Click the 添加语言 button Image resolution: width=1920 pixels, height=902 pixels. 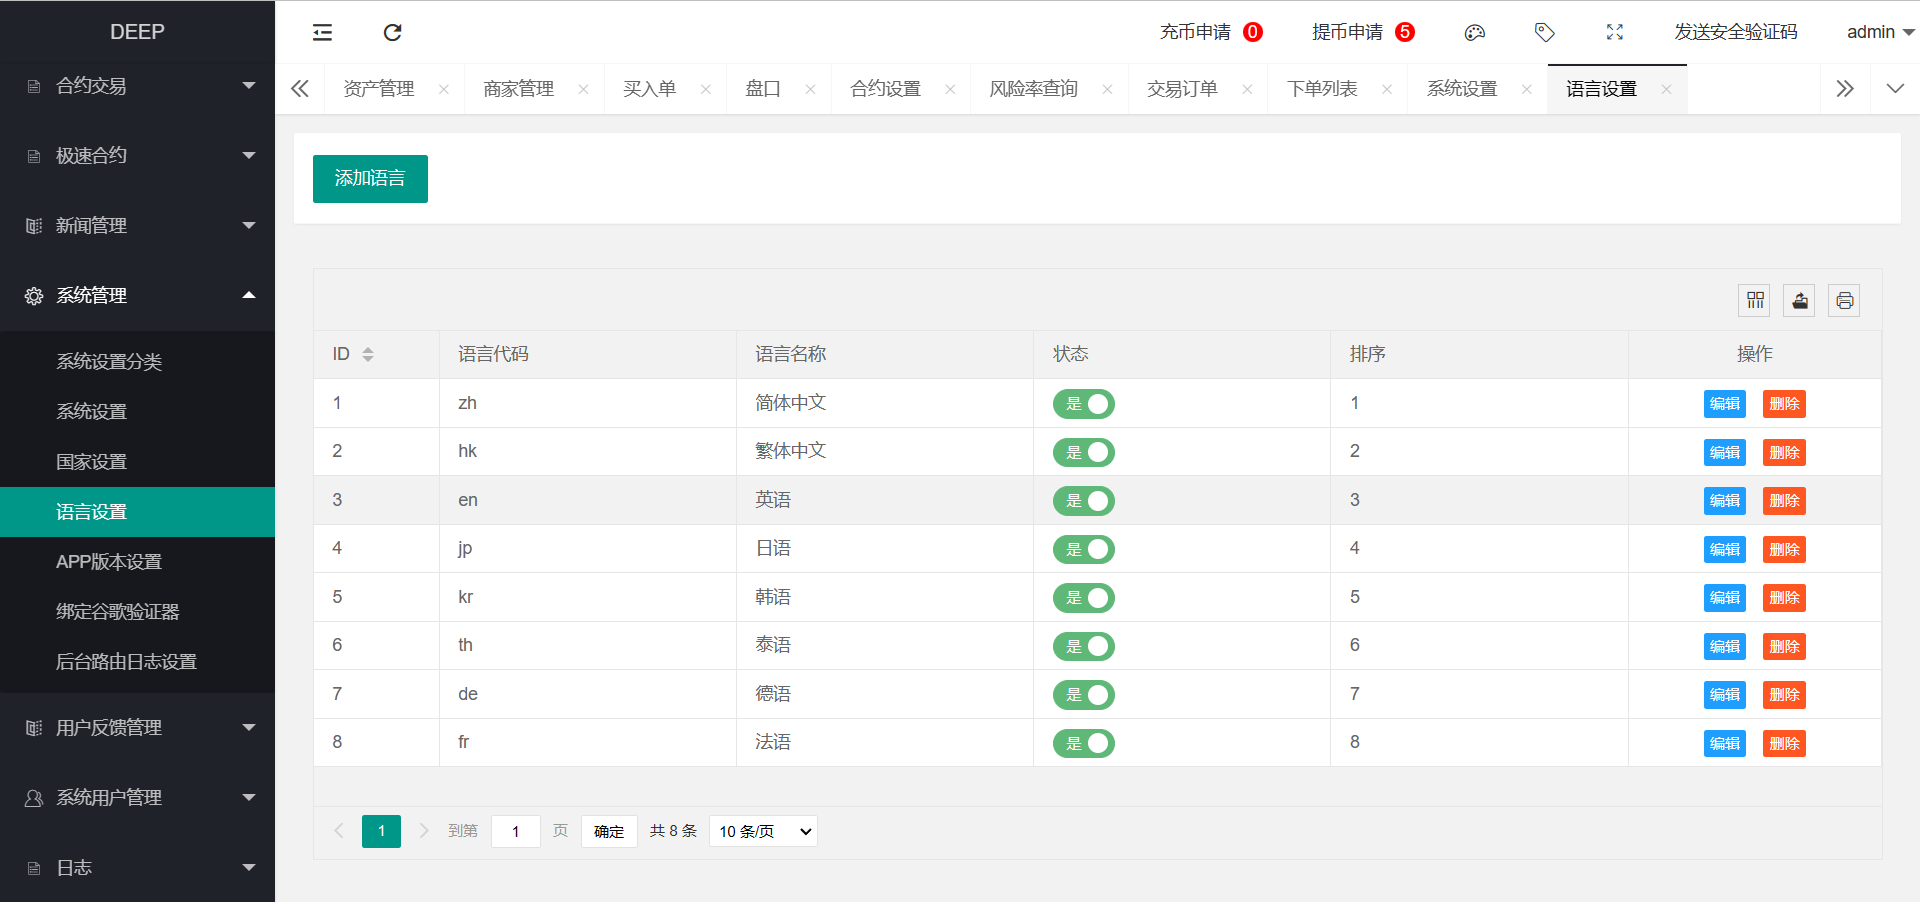click(369, 179)
